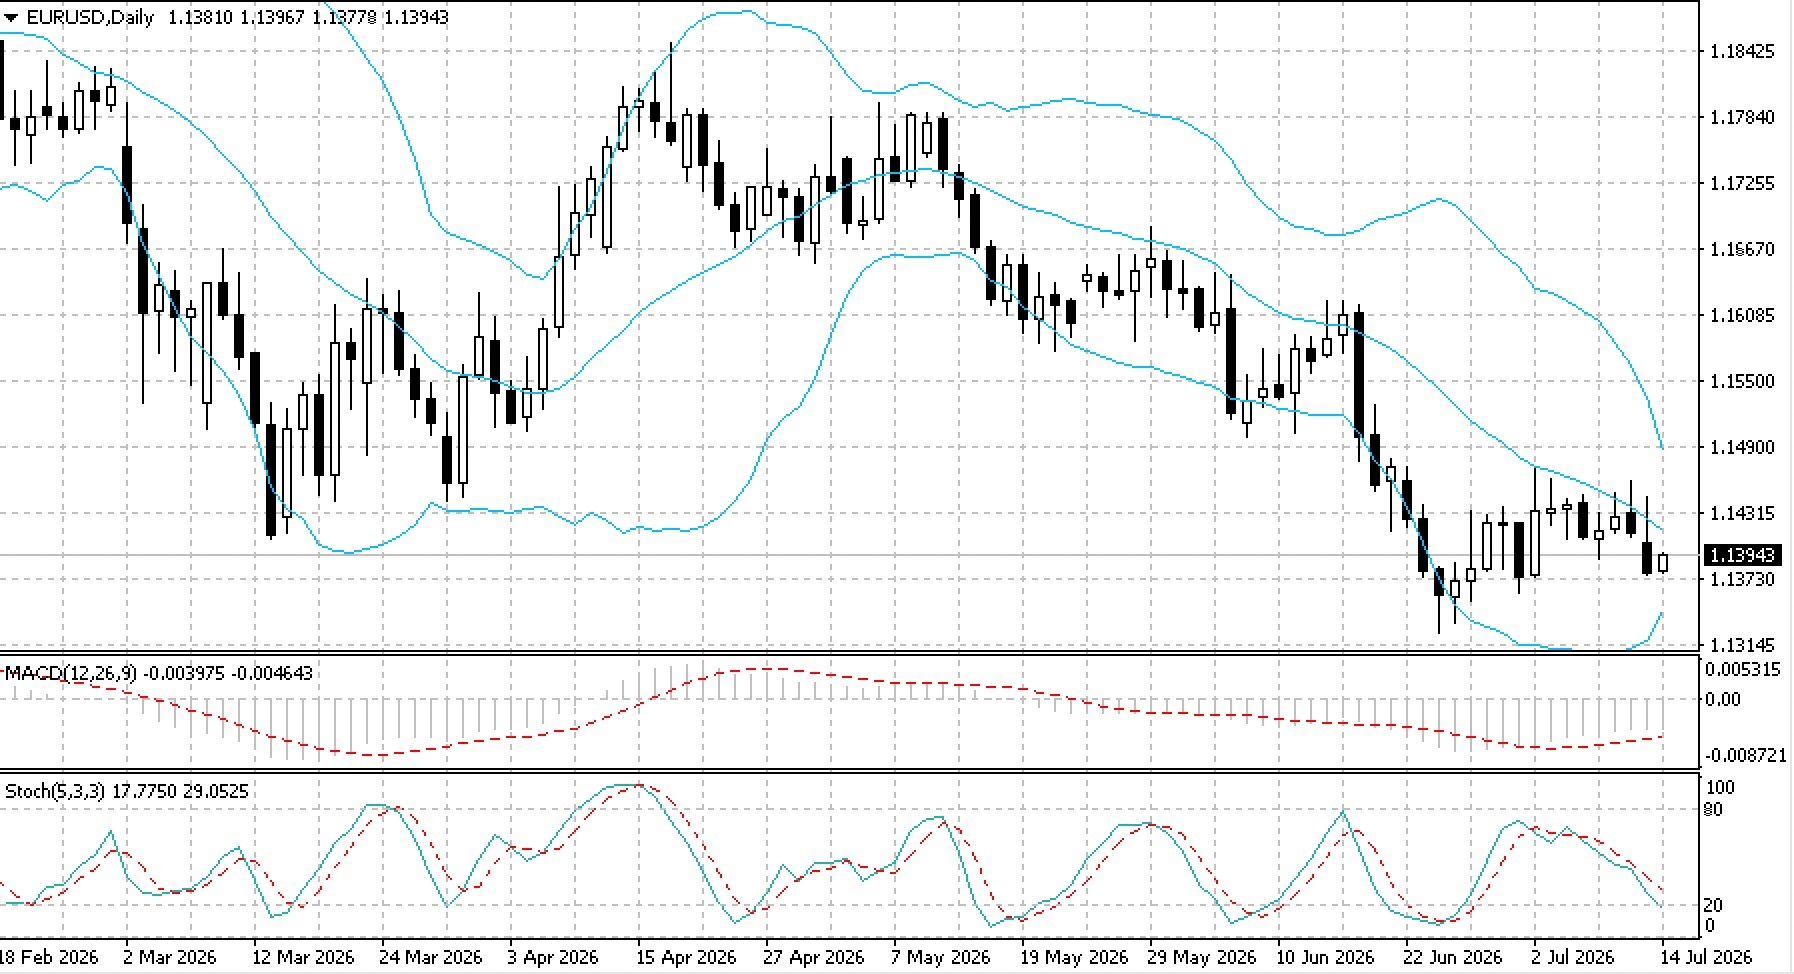Click the MACD value -0.003975

(184, 673)
